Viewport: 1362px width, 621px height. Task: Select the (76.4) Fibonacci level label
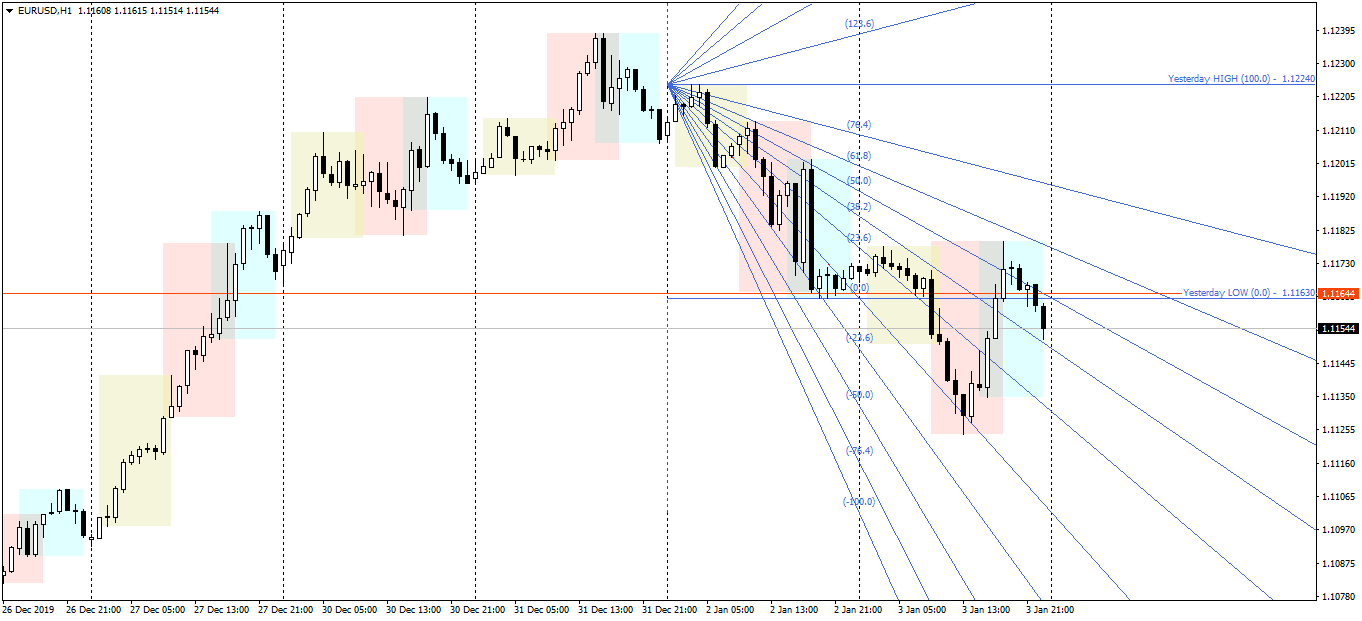(x=859, y=125)
